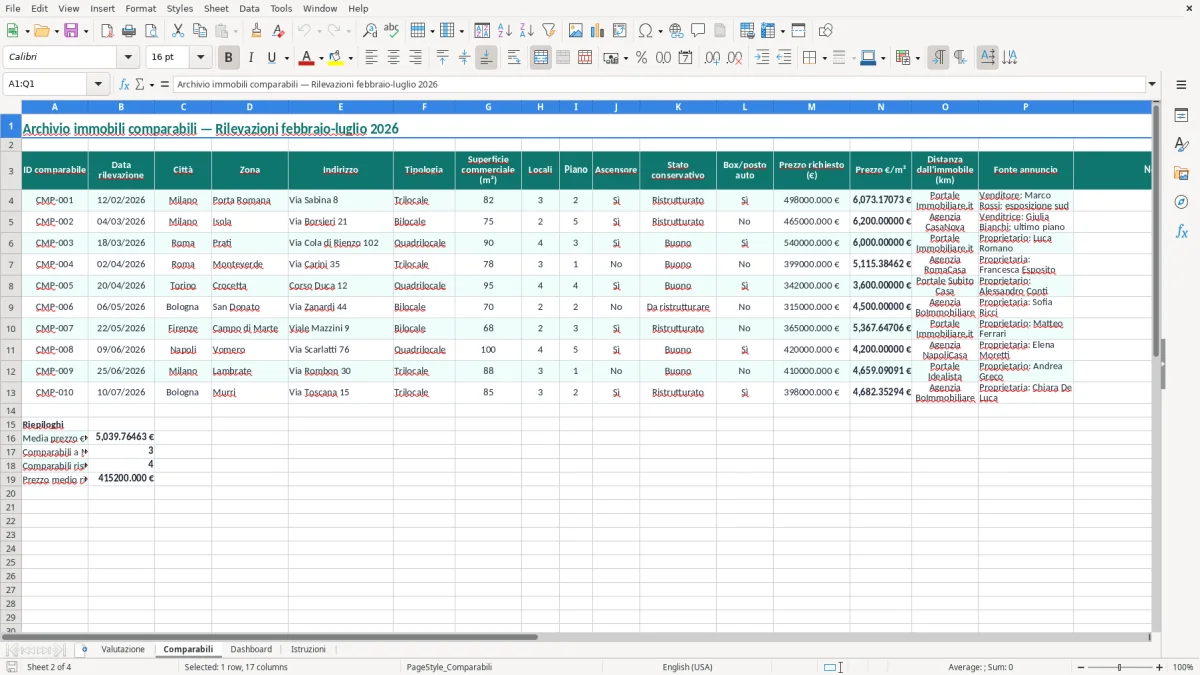Click the Add Decimal Place icon
The height and width of the screenshot is (675, 1200).
[x=712, y=58]
